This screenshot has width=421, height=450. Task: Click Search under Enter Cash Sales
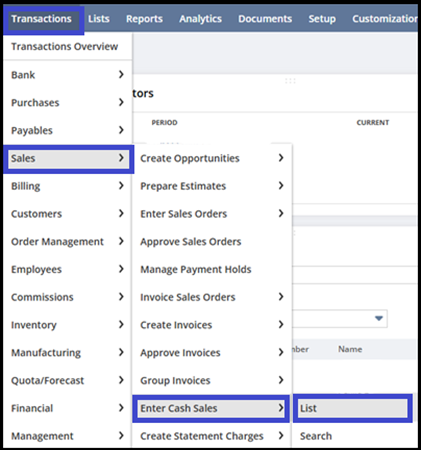click(x=316, y=436)
